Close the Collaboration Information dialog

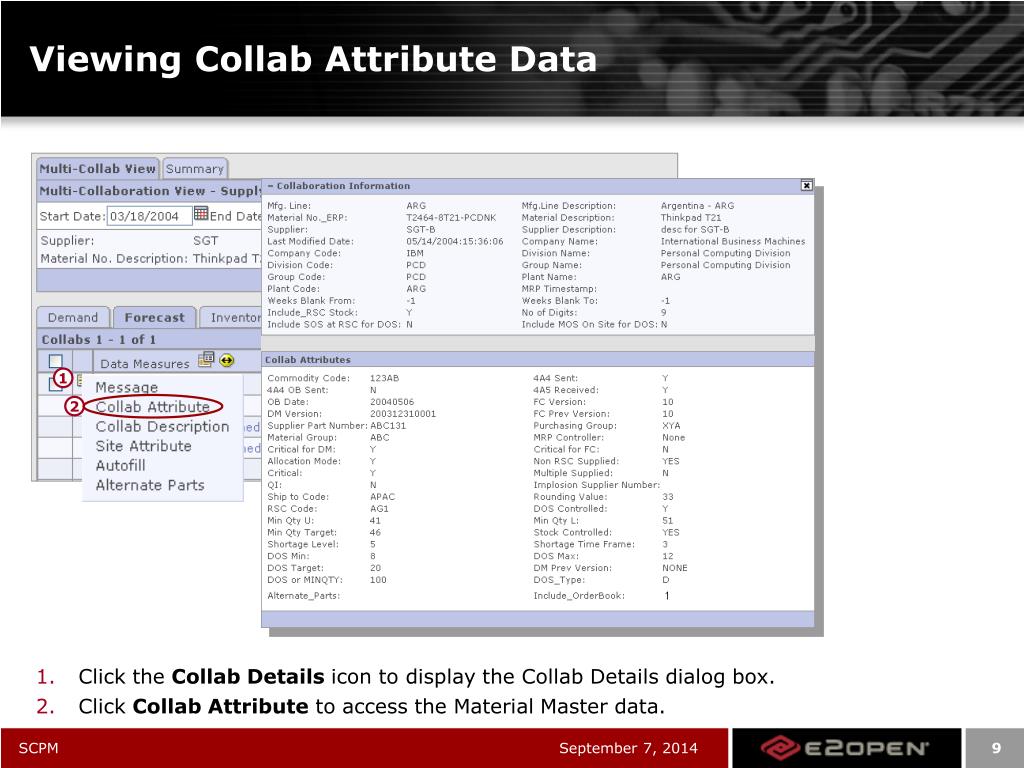click(x=807, y=185)
